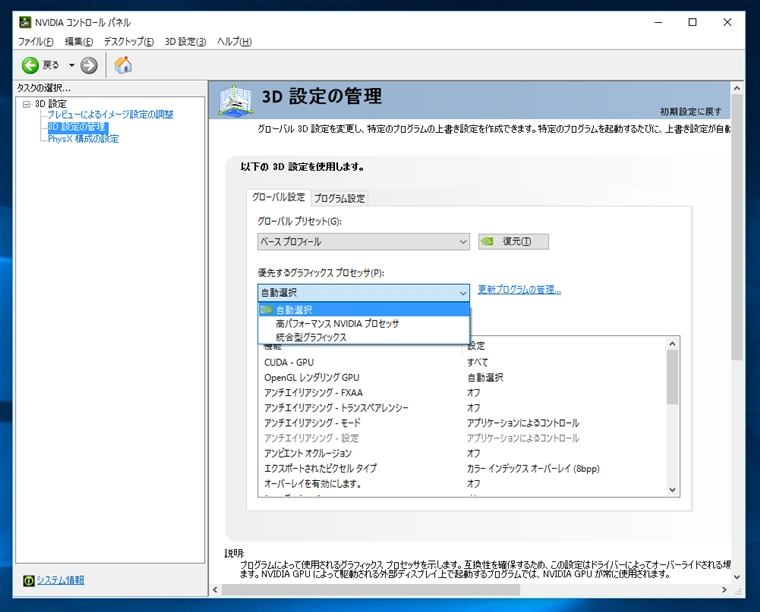Open the 更新プログラムの管理... link
Viewport: 760px width, 612px height.
point(519,290)
